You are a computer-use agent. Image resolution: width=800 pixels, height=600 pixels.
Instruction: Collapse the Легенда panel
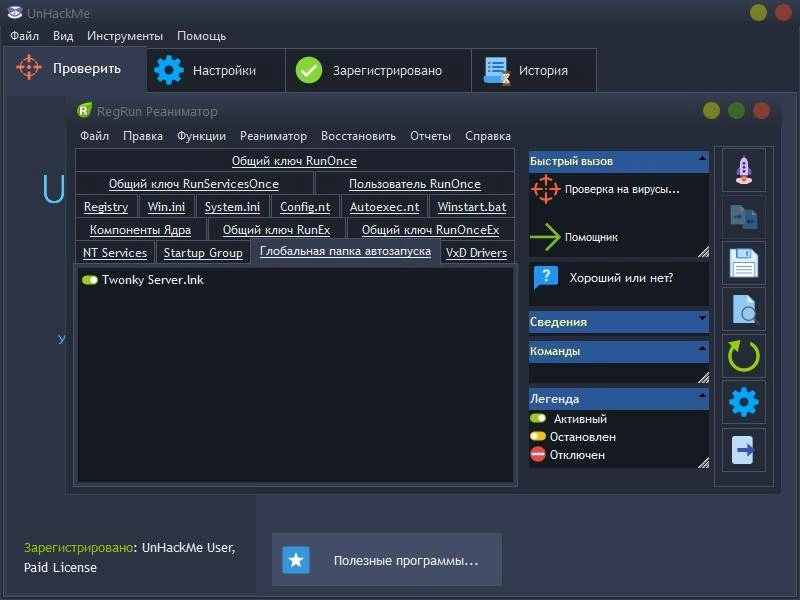703,395
